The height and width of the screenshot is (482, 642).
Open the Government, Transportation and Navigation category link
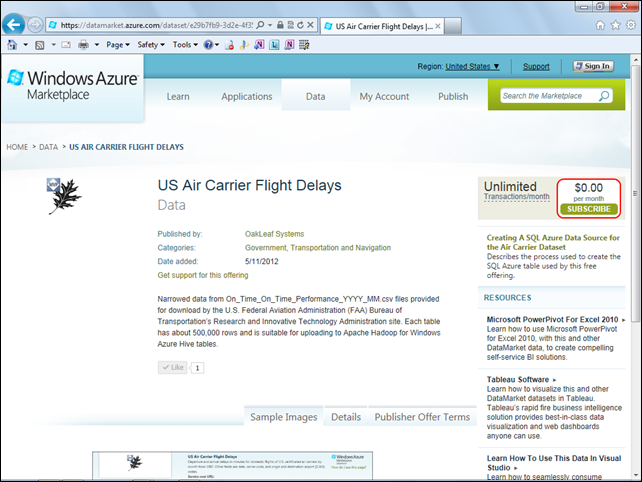click(318, 248)
